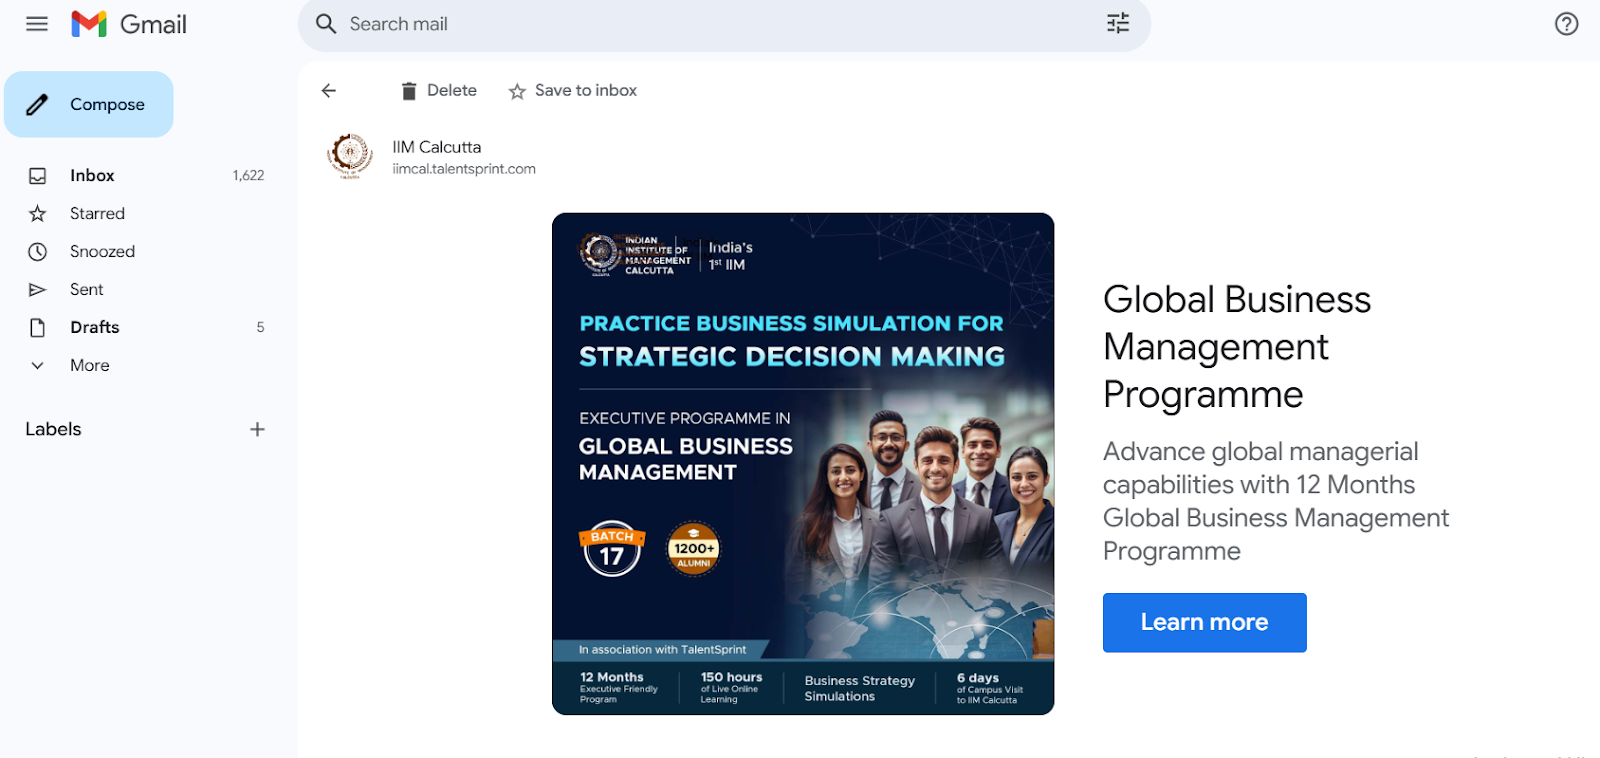Click the Gmail logo
Screen dimensions: 1600x758
129,24
